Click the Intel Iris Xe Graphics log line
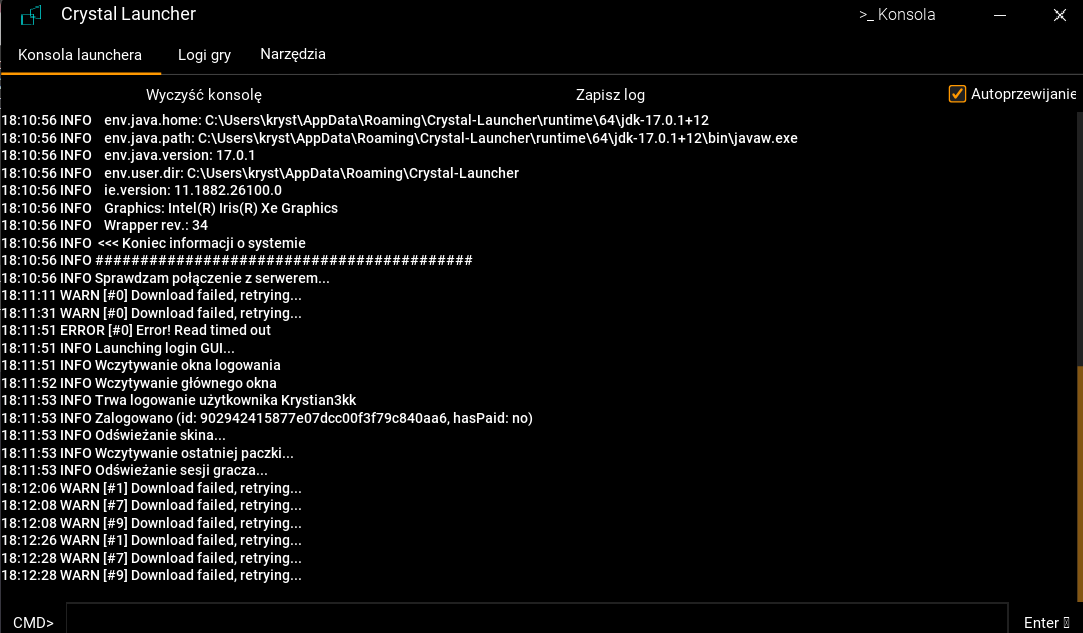1083x633 pixels. coord(170,208)
